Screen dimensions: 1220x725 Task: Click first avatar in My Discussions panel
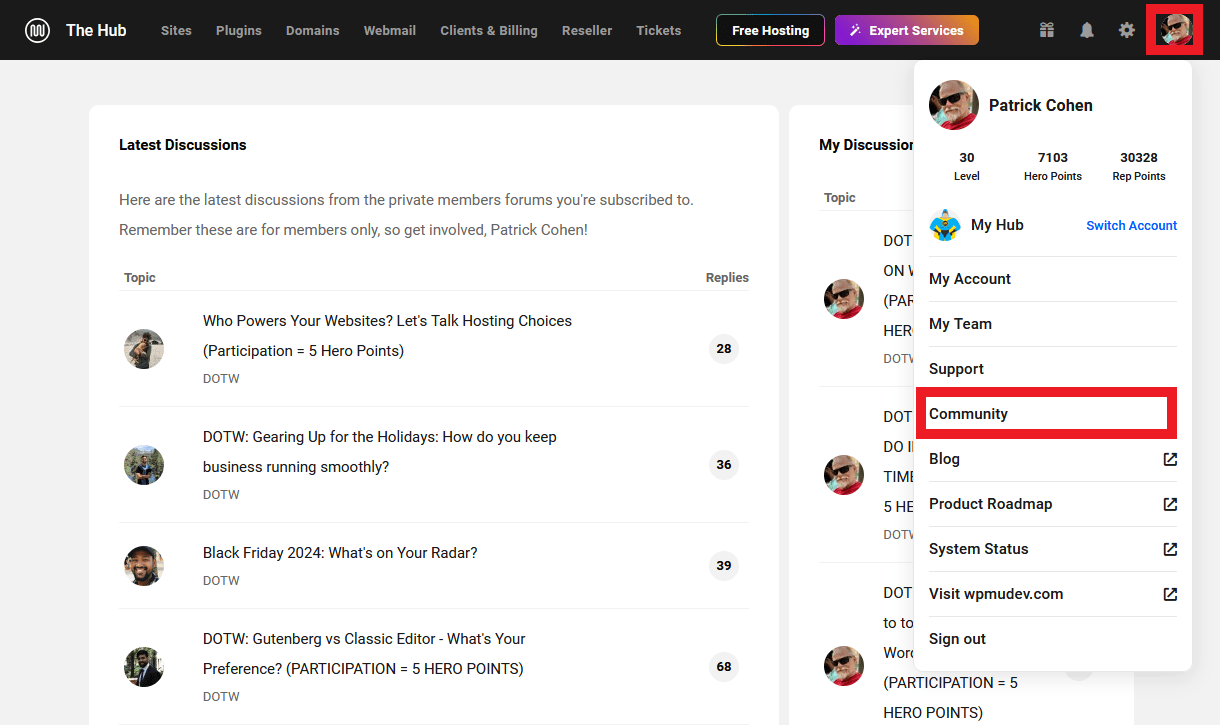[844, 299]
